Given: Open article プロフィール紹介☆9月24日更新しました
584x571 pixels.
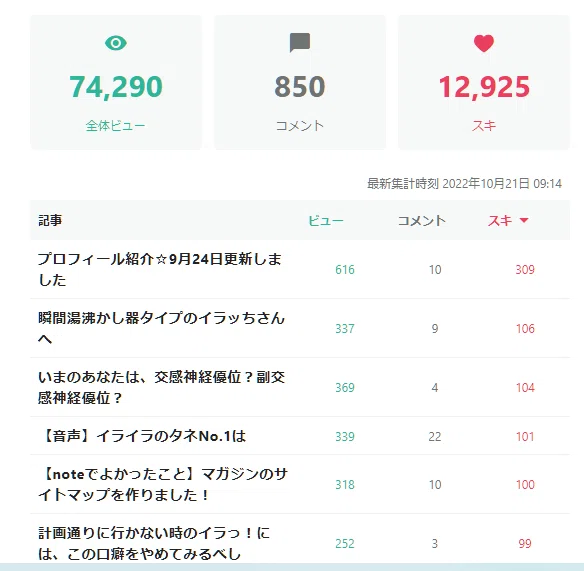Looking at the screenshot, I should pos(160,269).
